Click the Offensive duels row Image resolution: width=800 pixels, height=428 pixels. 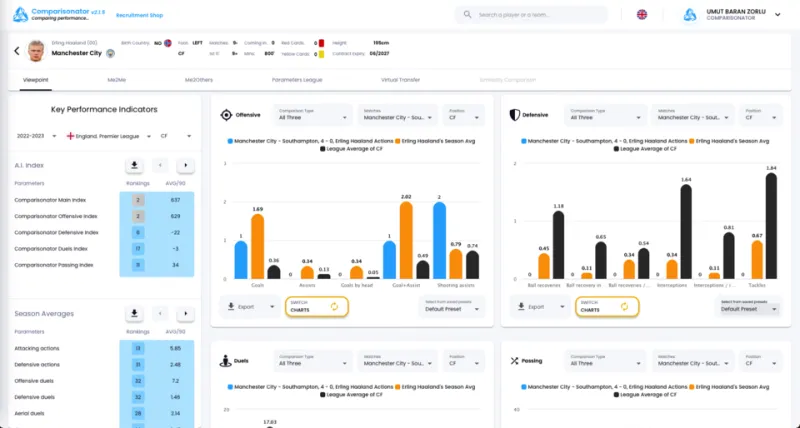[x=104, y=381]
